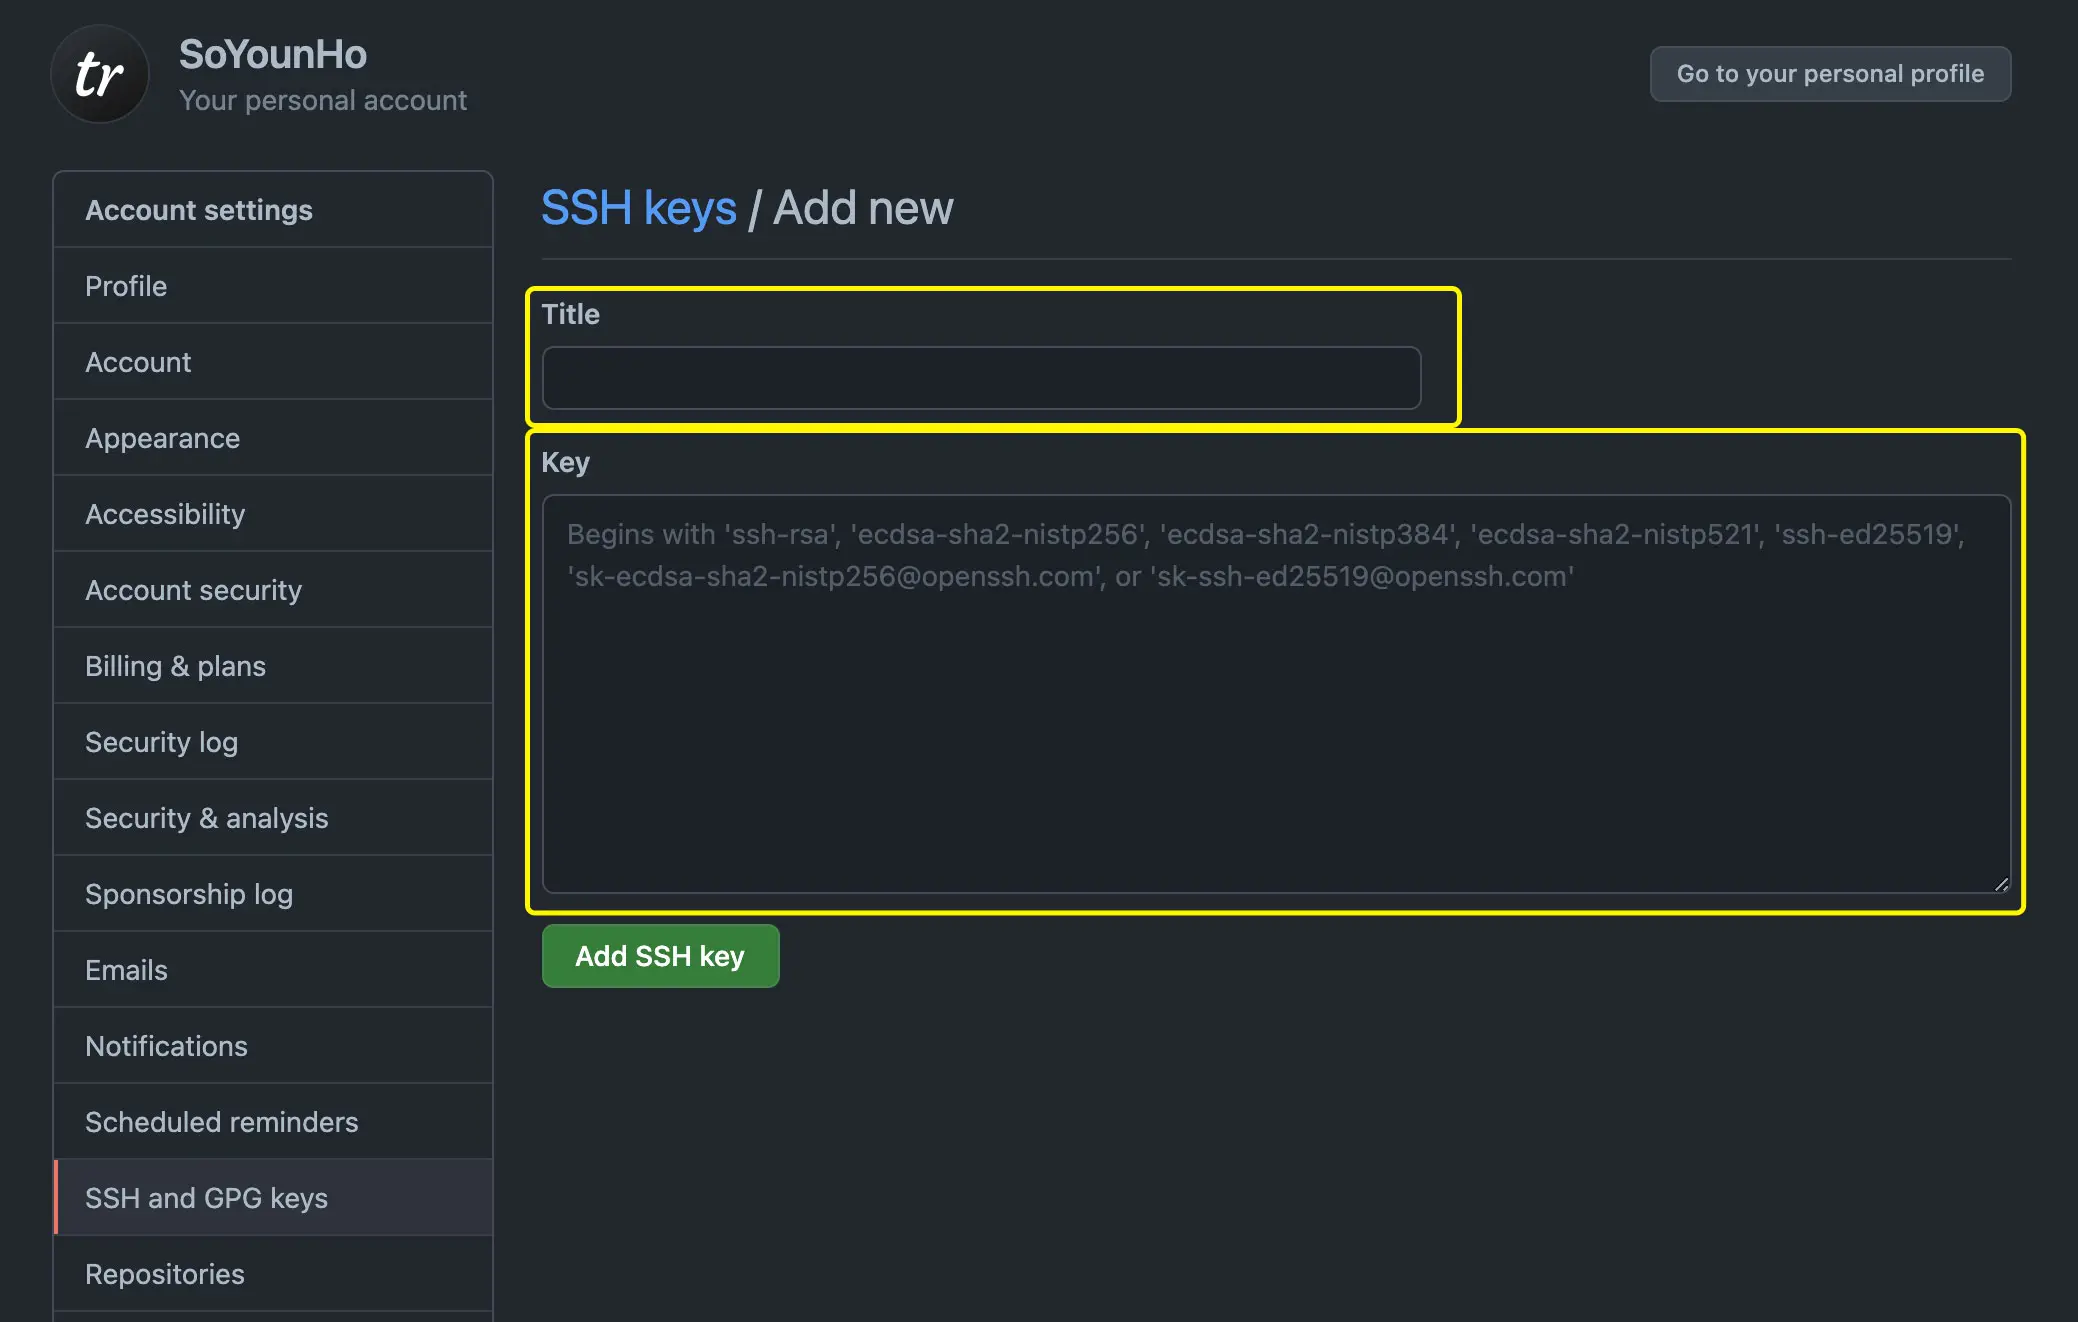Open Notifications settings
Image resolution: width=2078 pixels, height=1322 pixels.
coord(166,1046)
